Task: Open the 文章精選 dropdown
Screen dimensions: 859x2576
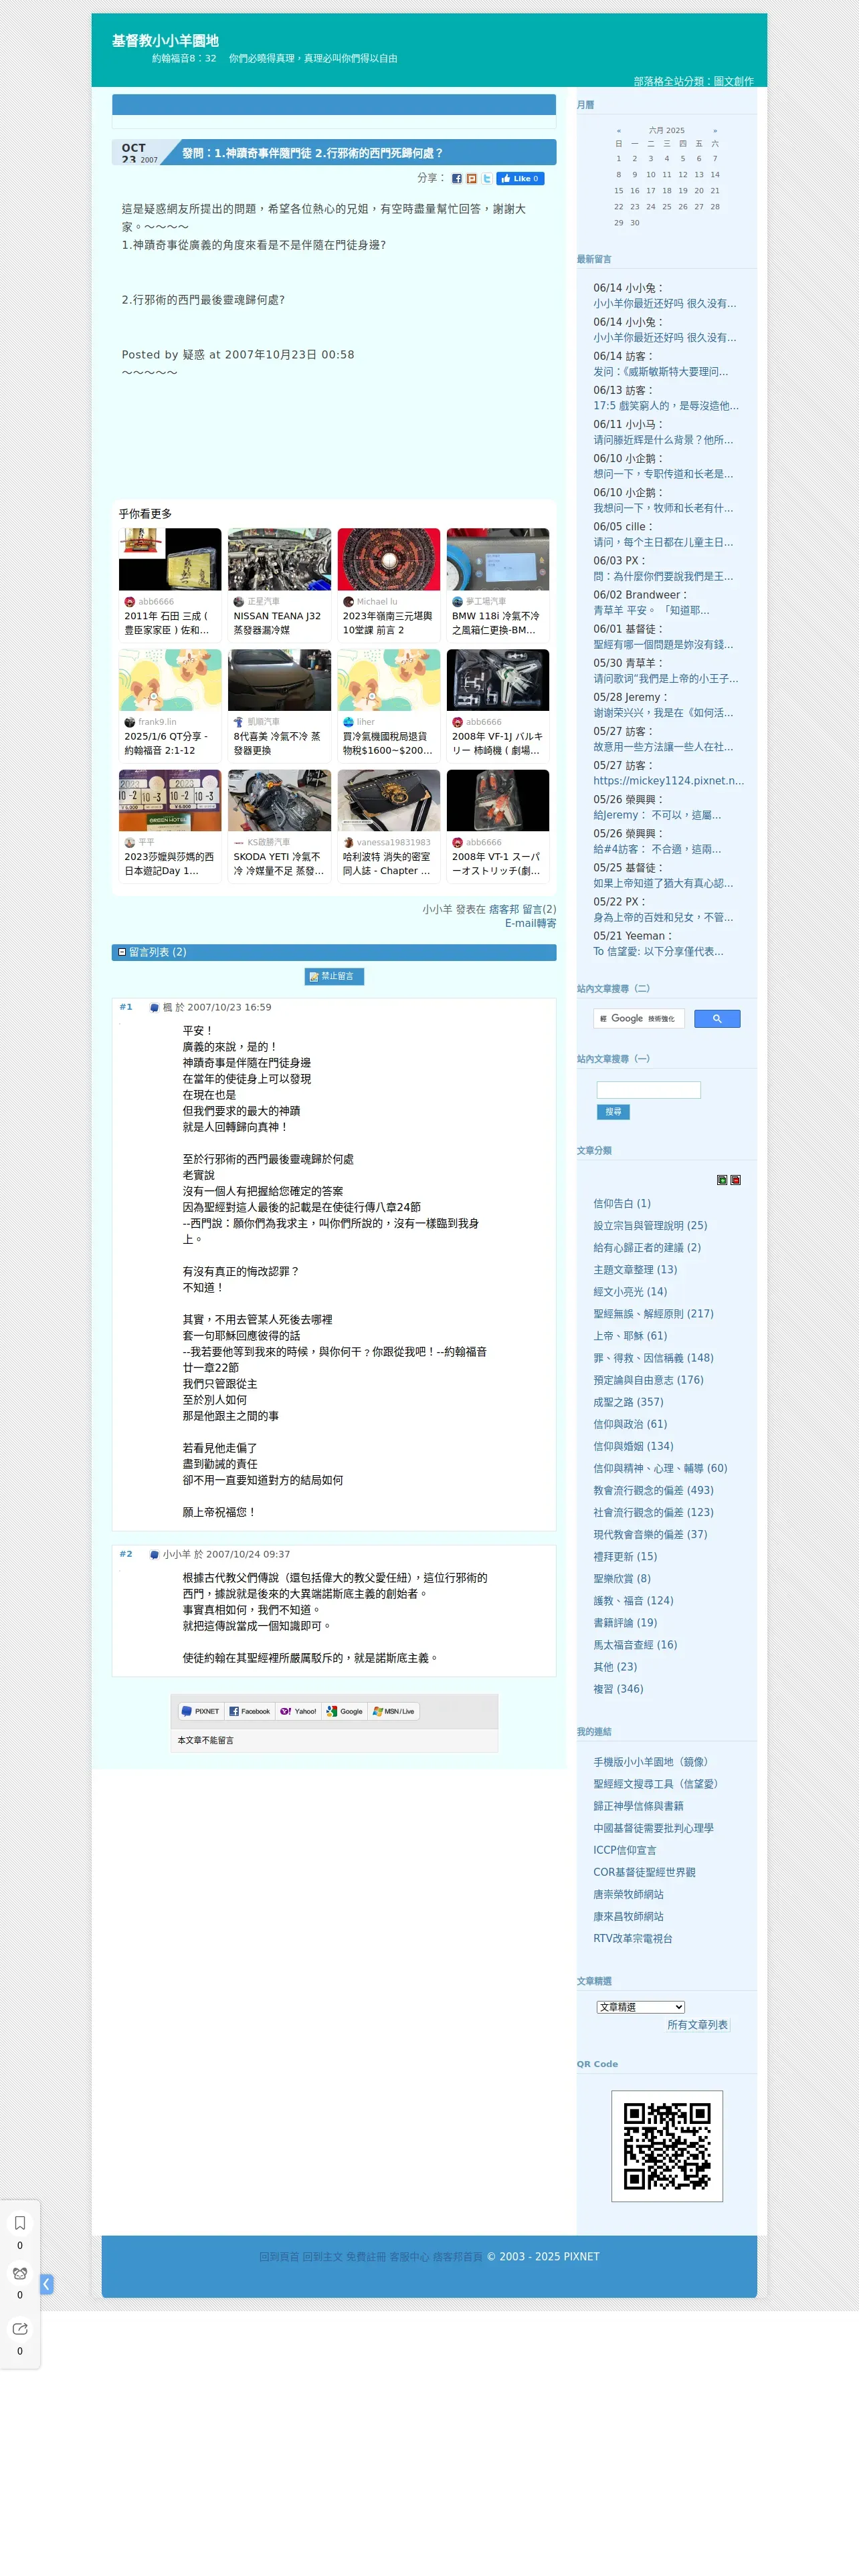Action: [641, 2007]
